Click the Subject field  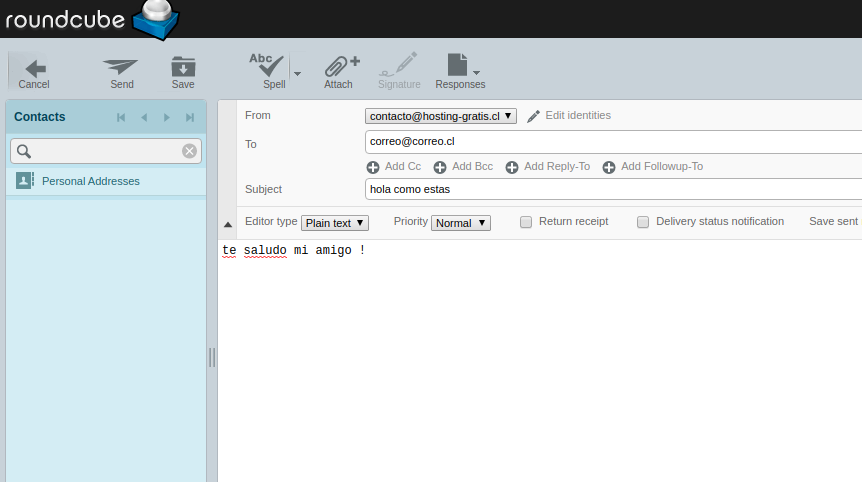[614, 189]
